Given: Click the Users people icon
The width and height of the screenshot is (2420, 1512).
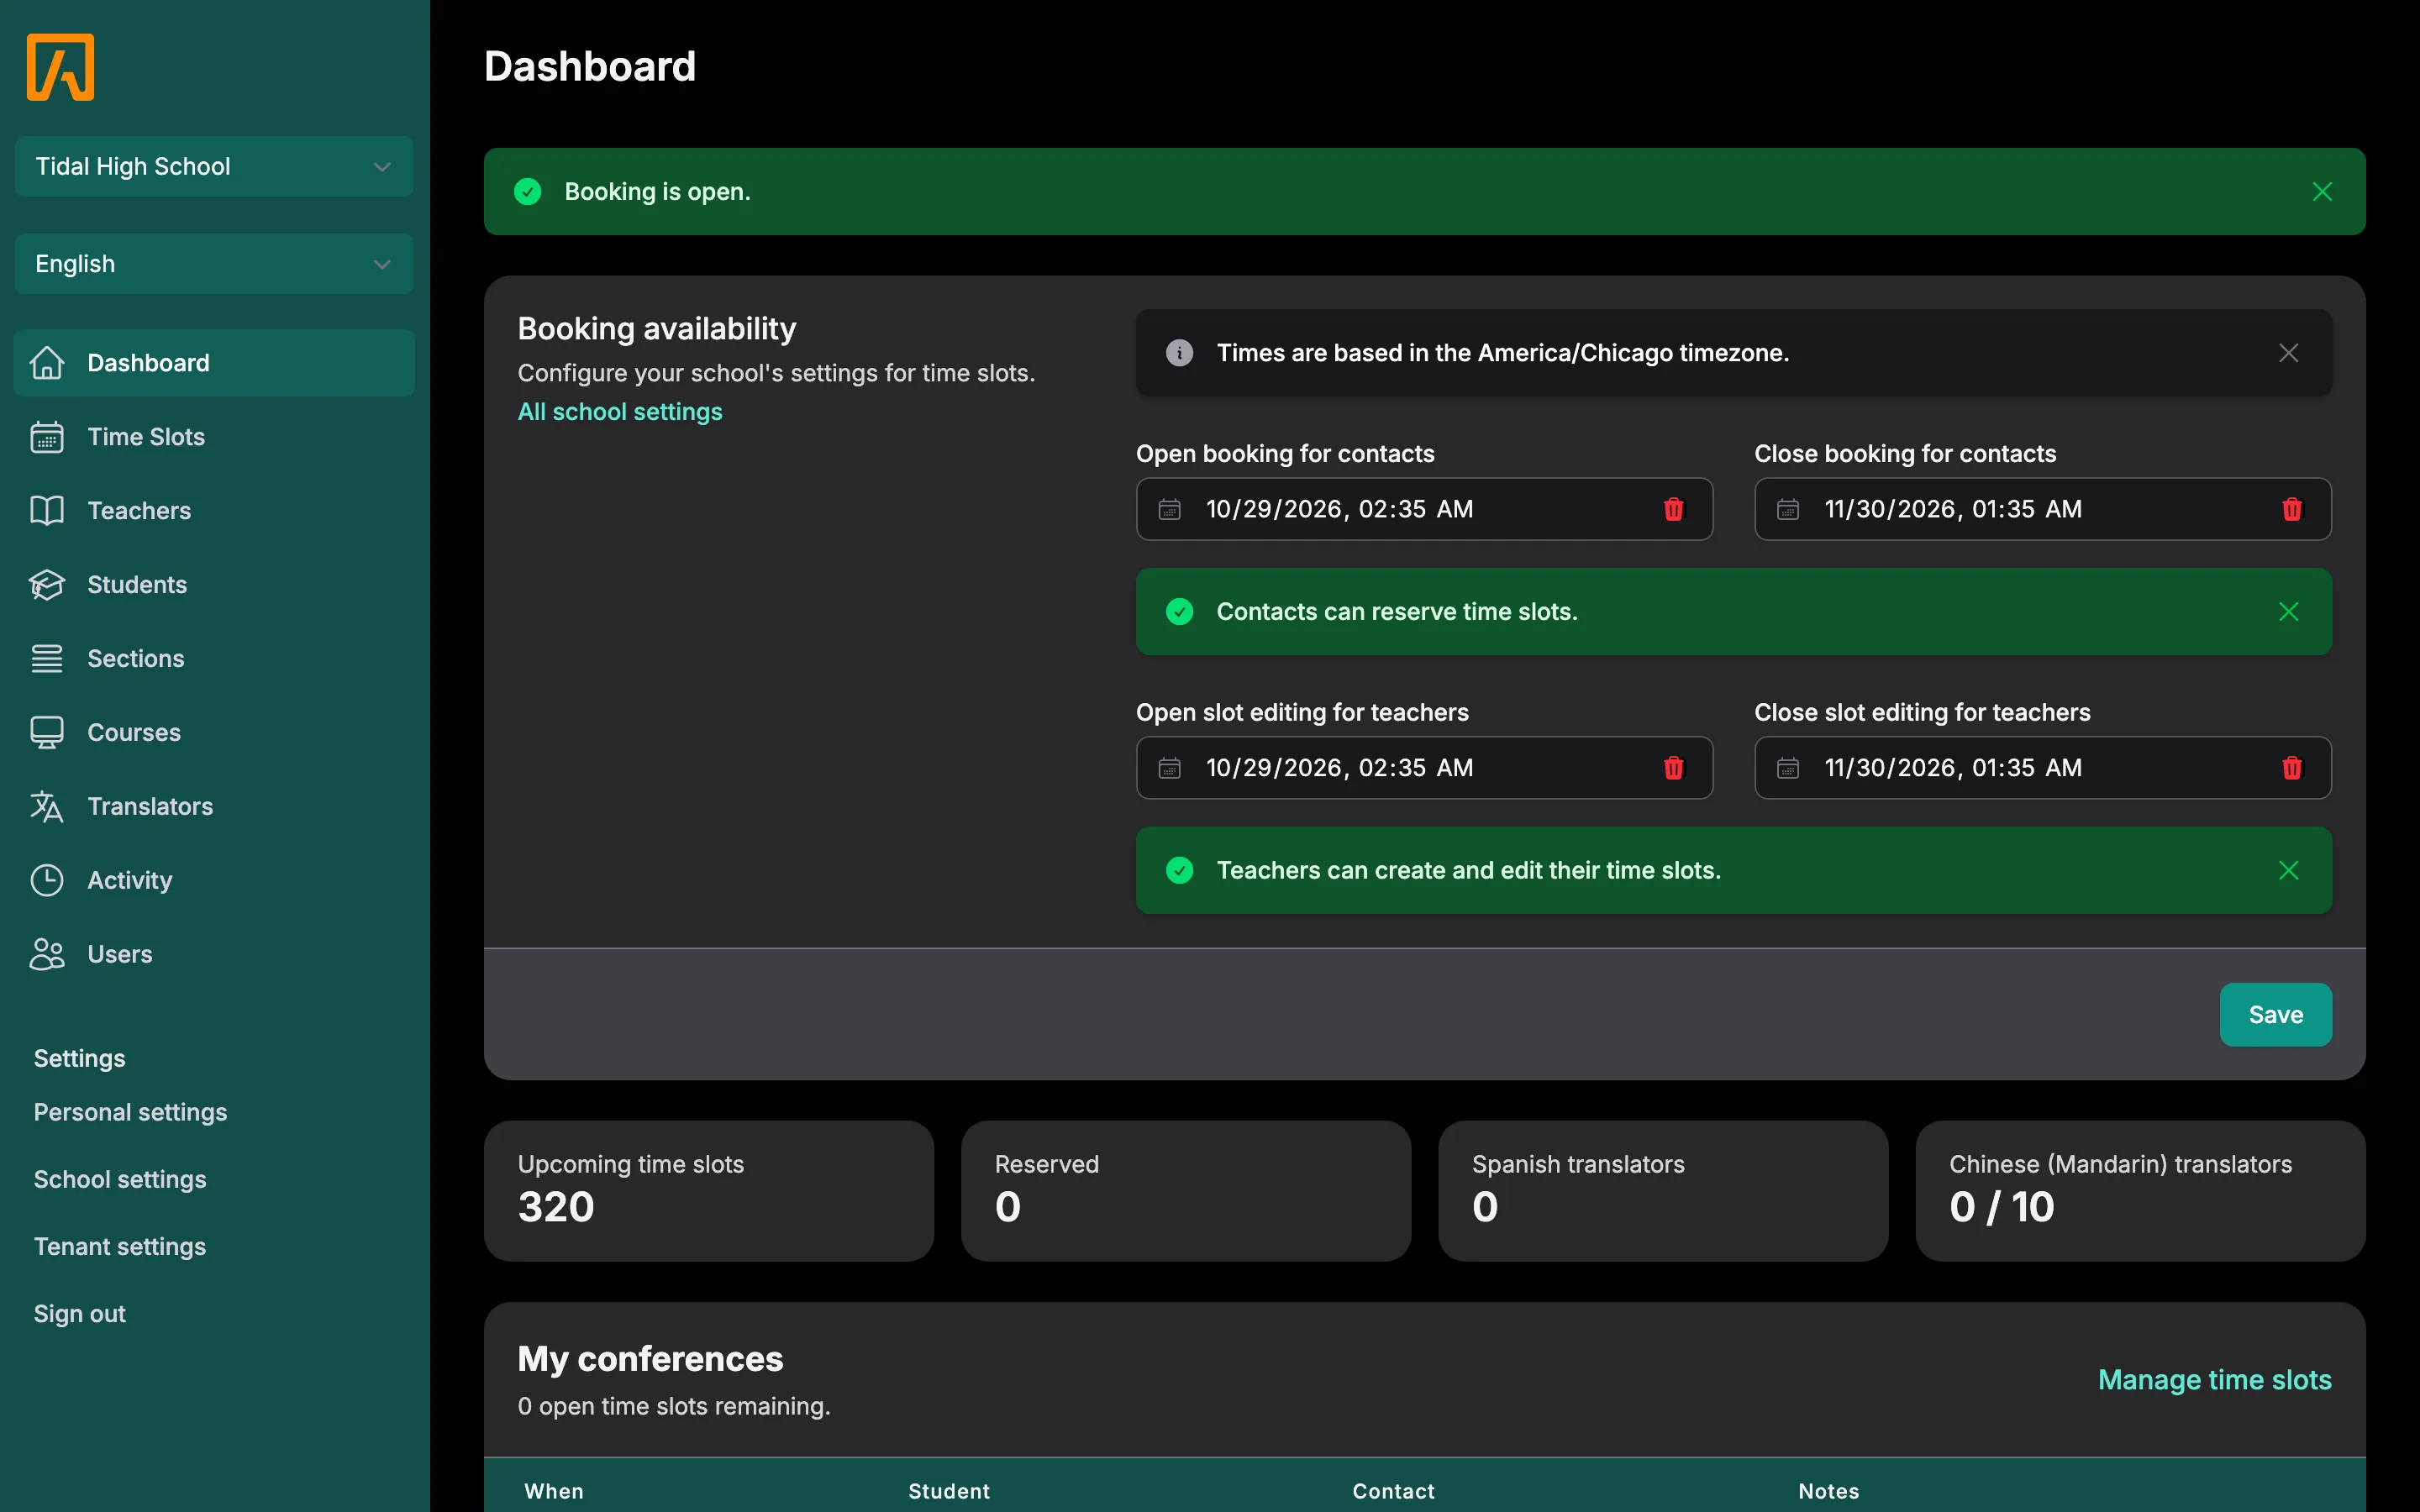Looking at the screenshot, I should click(47, 955).
